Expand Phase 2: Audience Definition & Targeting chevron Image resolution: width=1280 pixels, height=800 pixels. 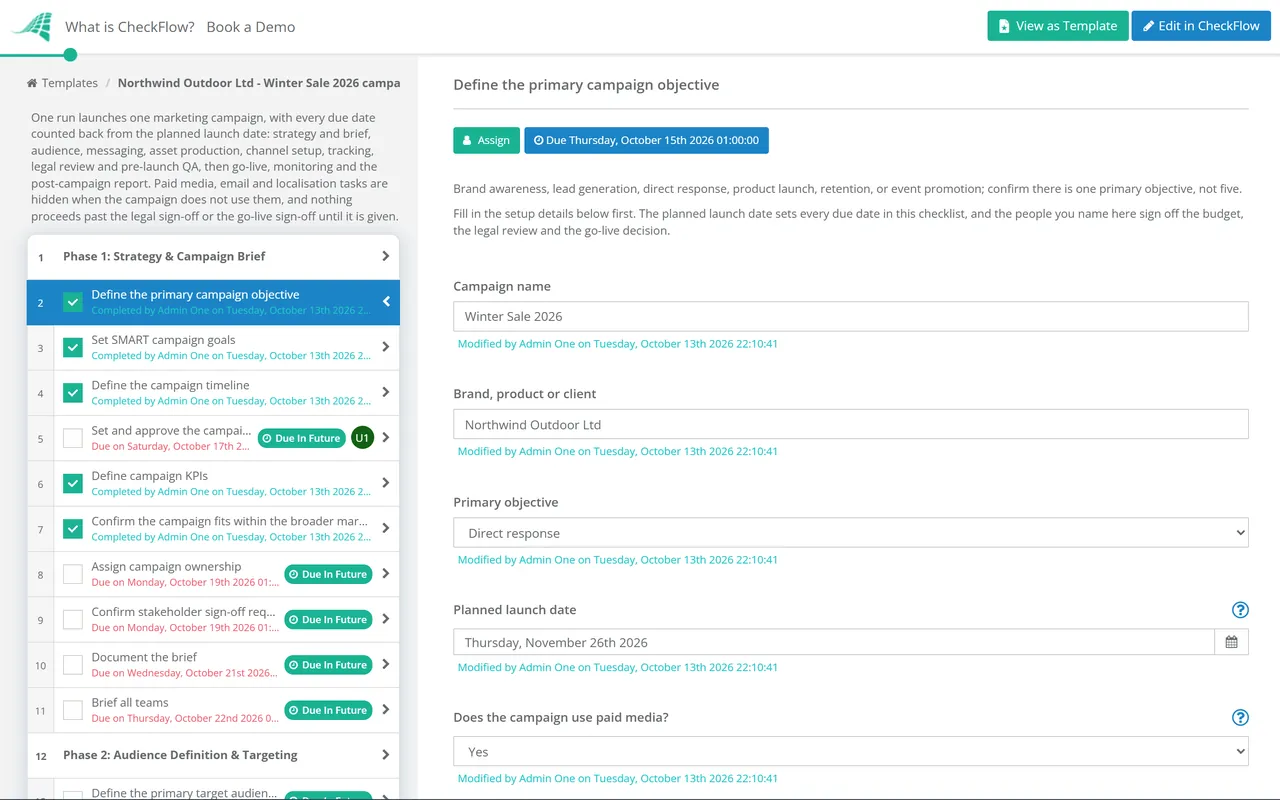coord(385,755)
